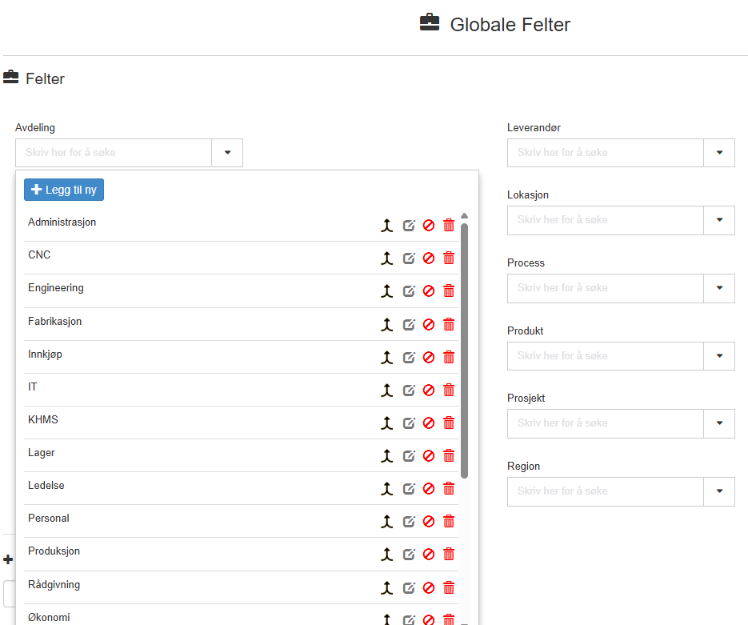Open the Process dropdown arrow

pos(719,288)
